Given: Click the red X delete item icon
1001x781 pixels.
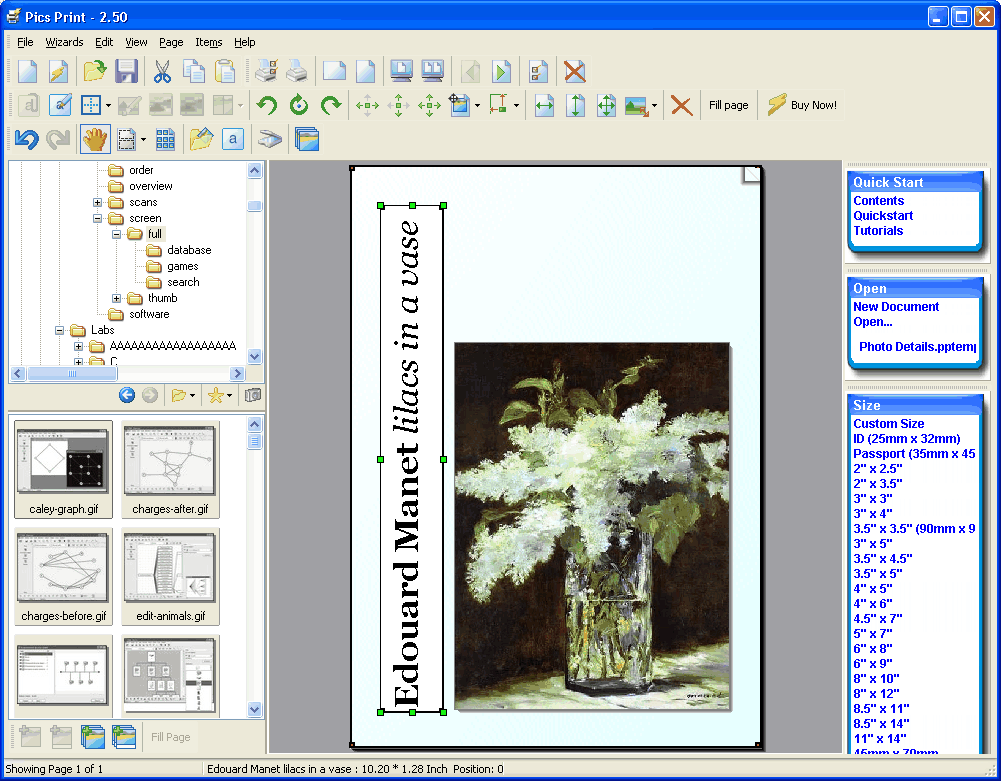Looking at the screenshot, I should point(681,105).
